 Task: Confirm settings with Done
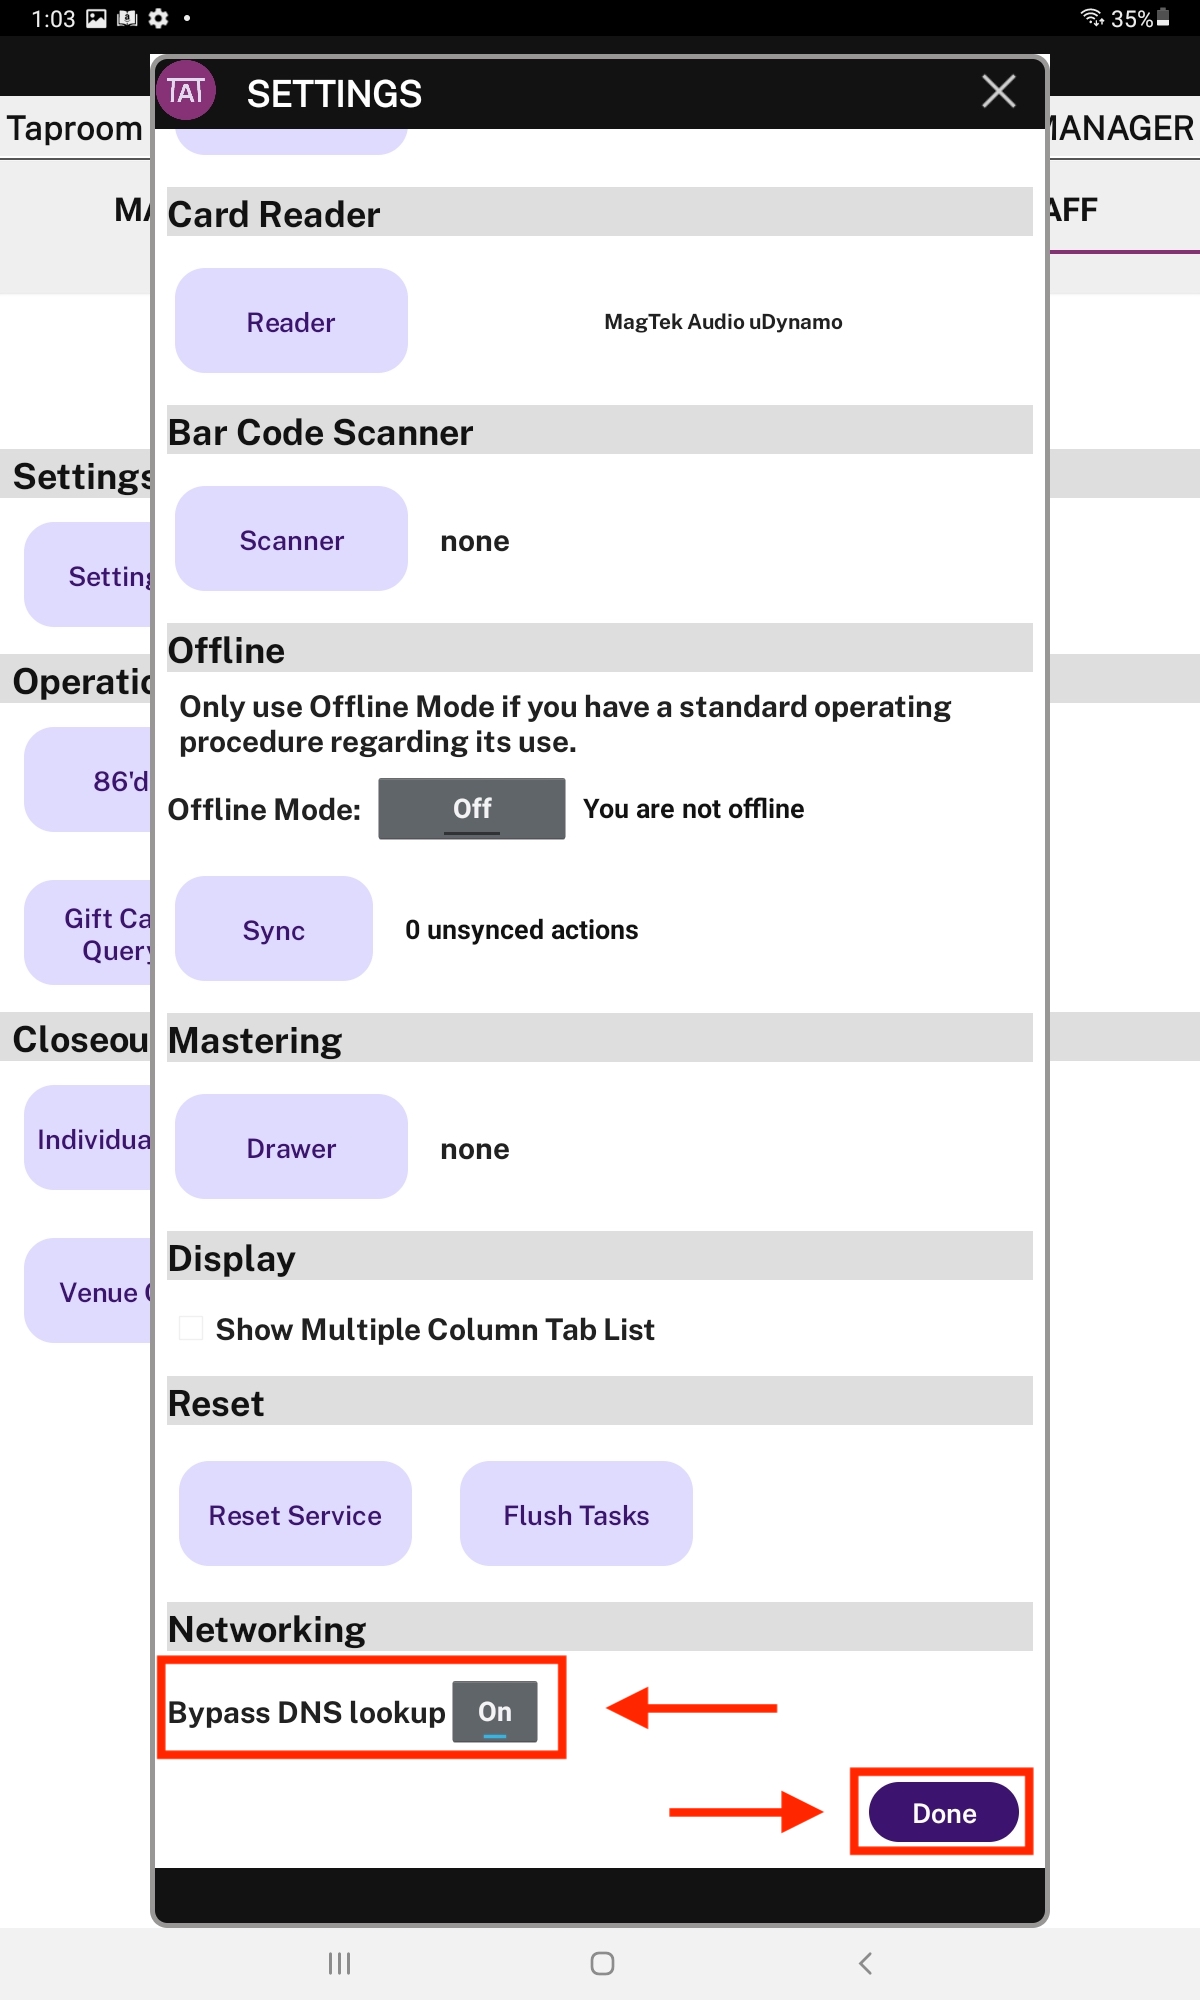(x=944, y=1812)
